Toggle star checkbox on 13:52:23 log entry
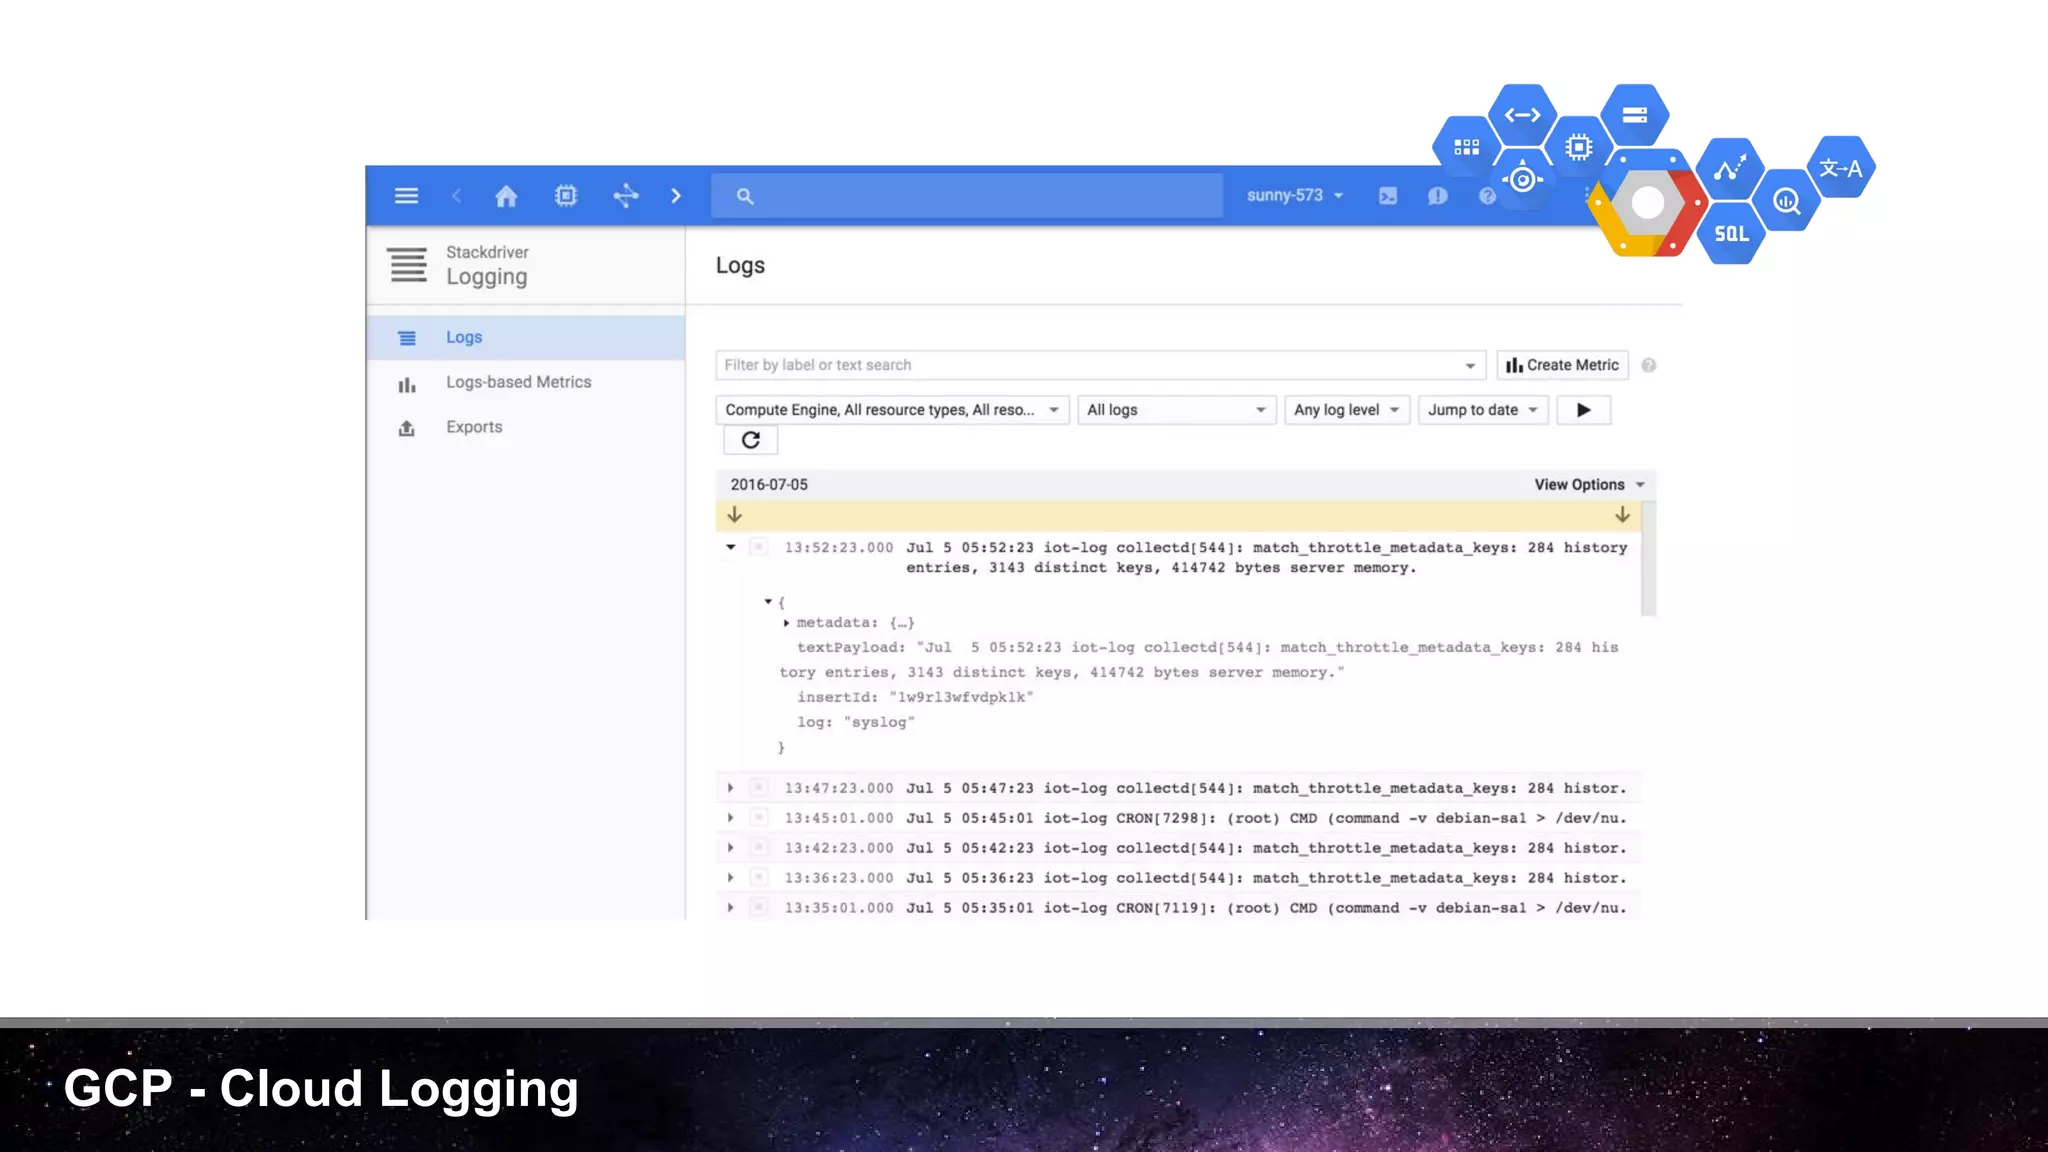This screenshot has height=1152, width=2048. click(759, 547)
